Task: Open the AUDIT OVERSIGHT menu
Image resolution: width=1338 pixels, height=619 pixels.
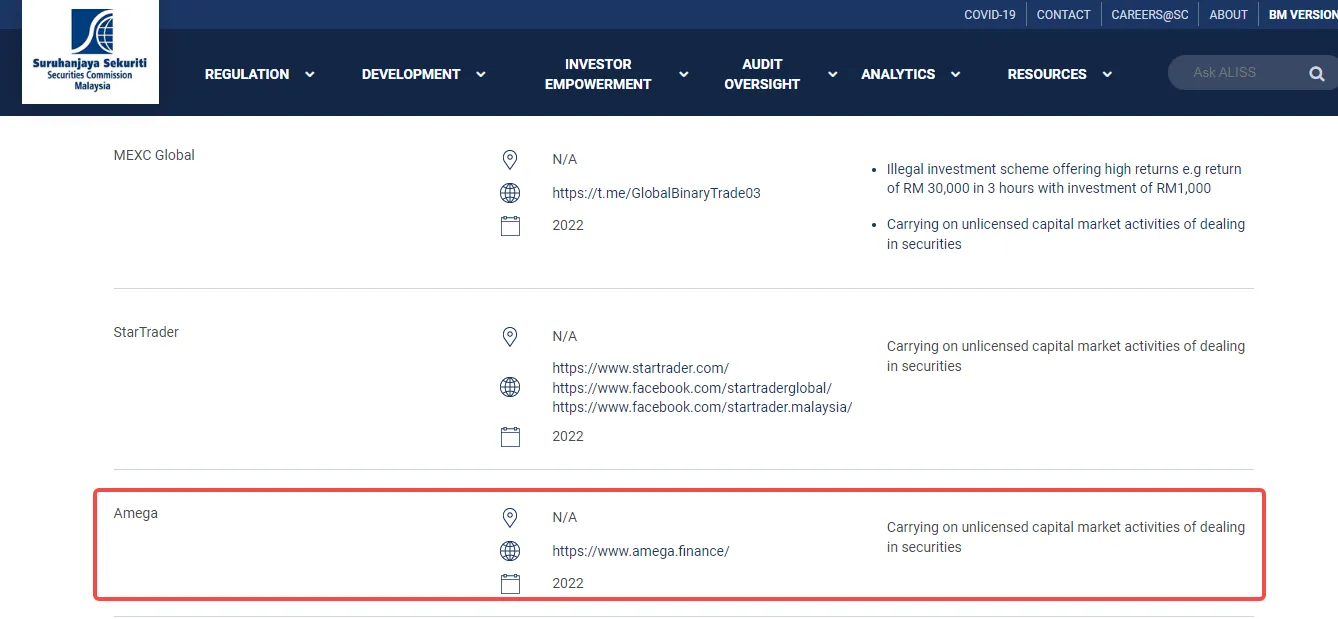Action: tap(762, 74)
